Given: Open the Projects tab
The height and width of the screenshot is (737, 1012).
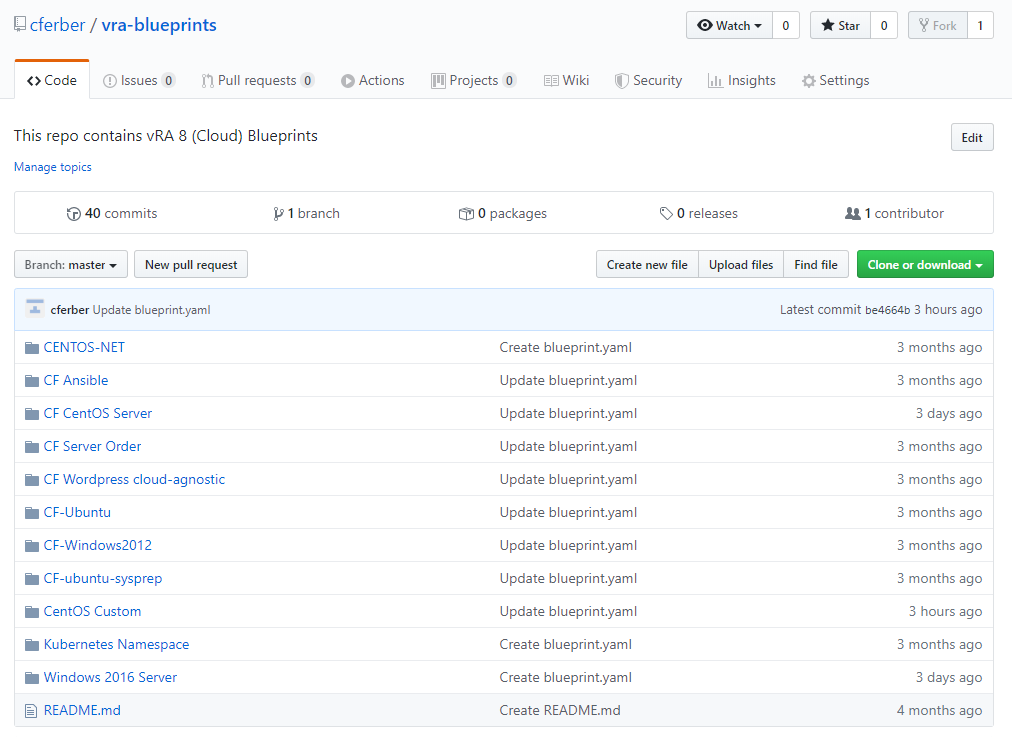Looking at the screenshot, I should (x=474, y=81).
